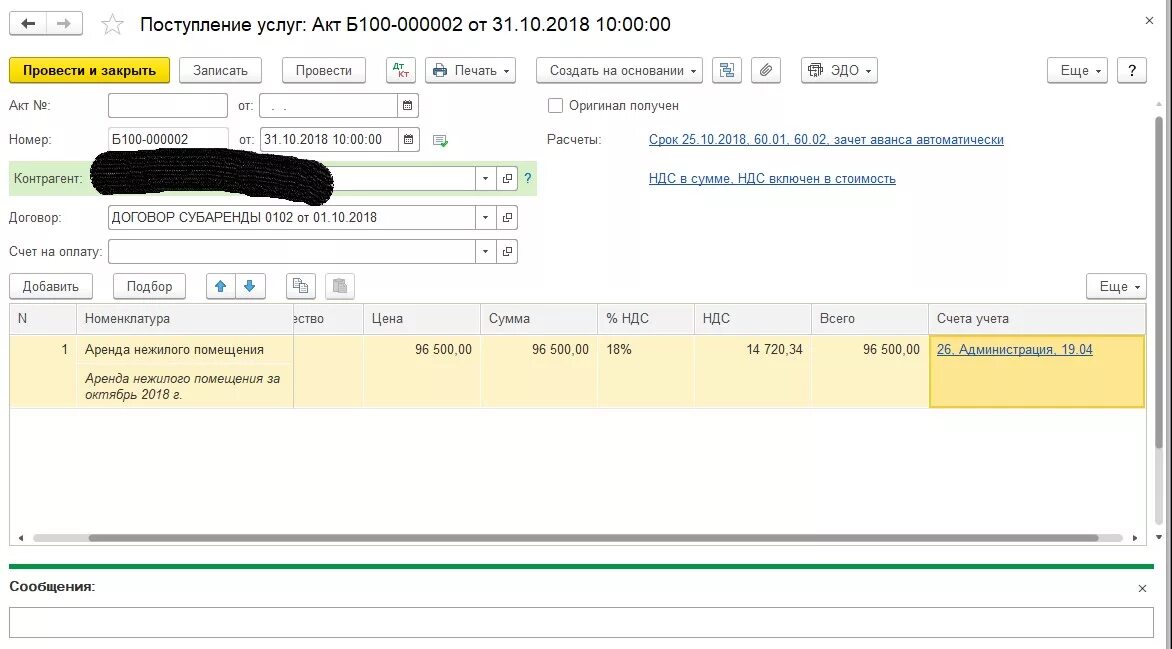Move the table row down with the down arrow
The height and width of the screenshot is (649, 1172).
250,286
